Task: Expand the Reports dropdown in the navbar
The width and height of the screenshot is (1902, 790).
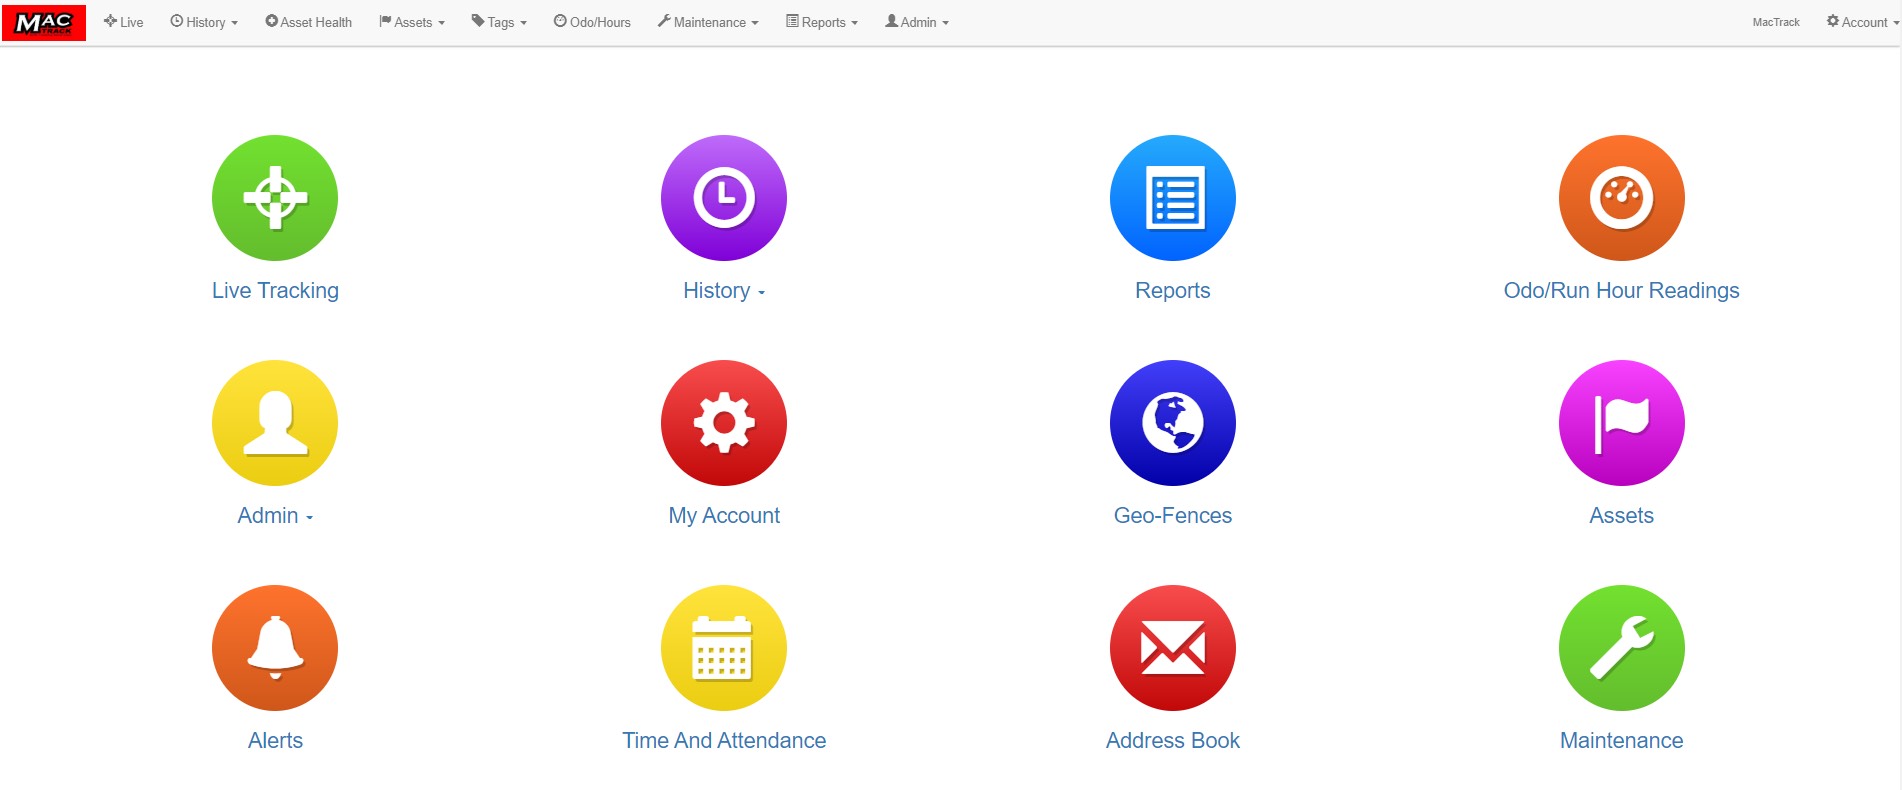Action: [x=822, y=22]
